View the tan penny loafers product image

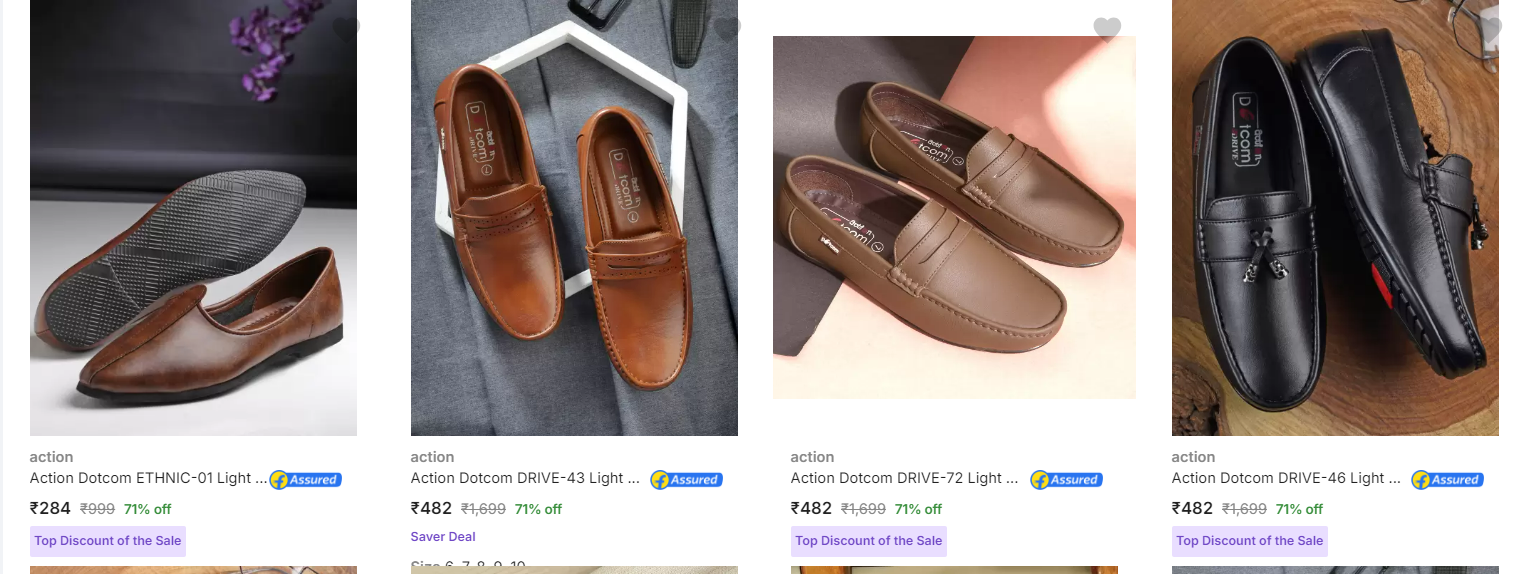(x=574, y=218)
